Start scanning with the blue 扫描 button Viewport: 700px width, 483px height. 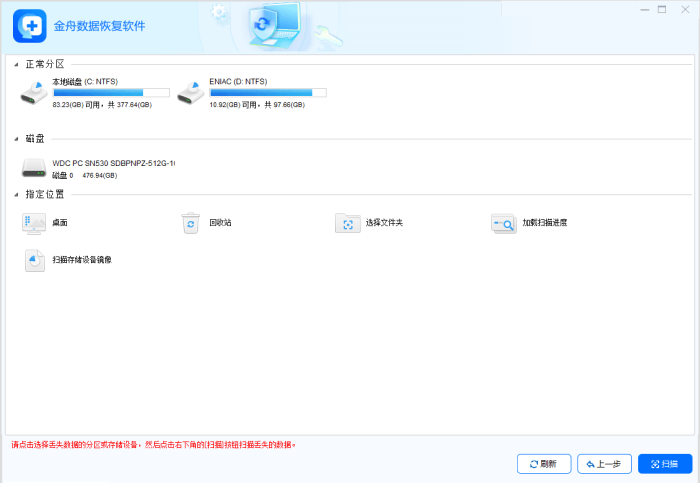click(x=664, y=464)
